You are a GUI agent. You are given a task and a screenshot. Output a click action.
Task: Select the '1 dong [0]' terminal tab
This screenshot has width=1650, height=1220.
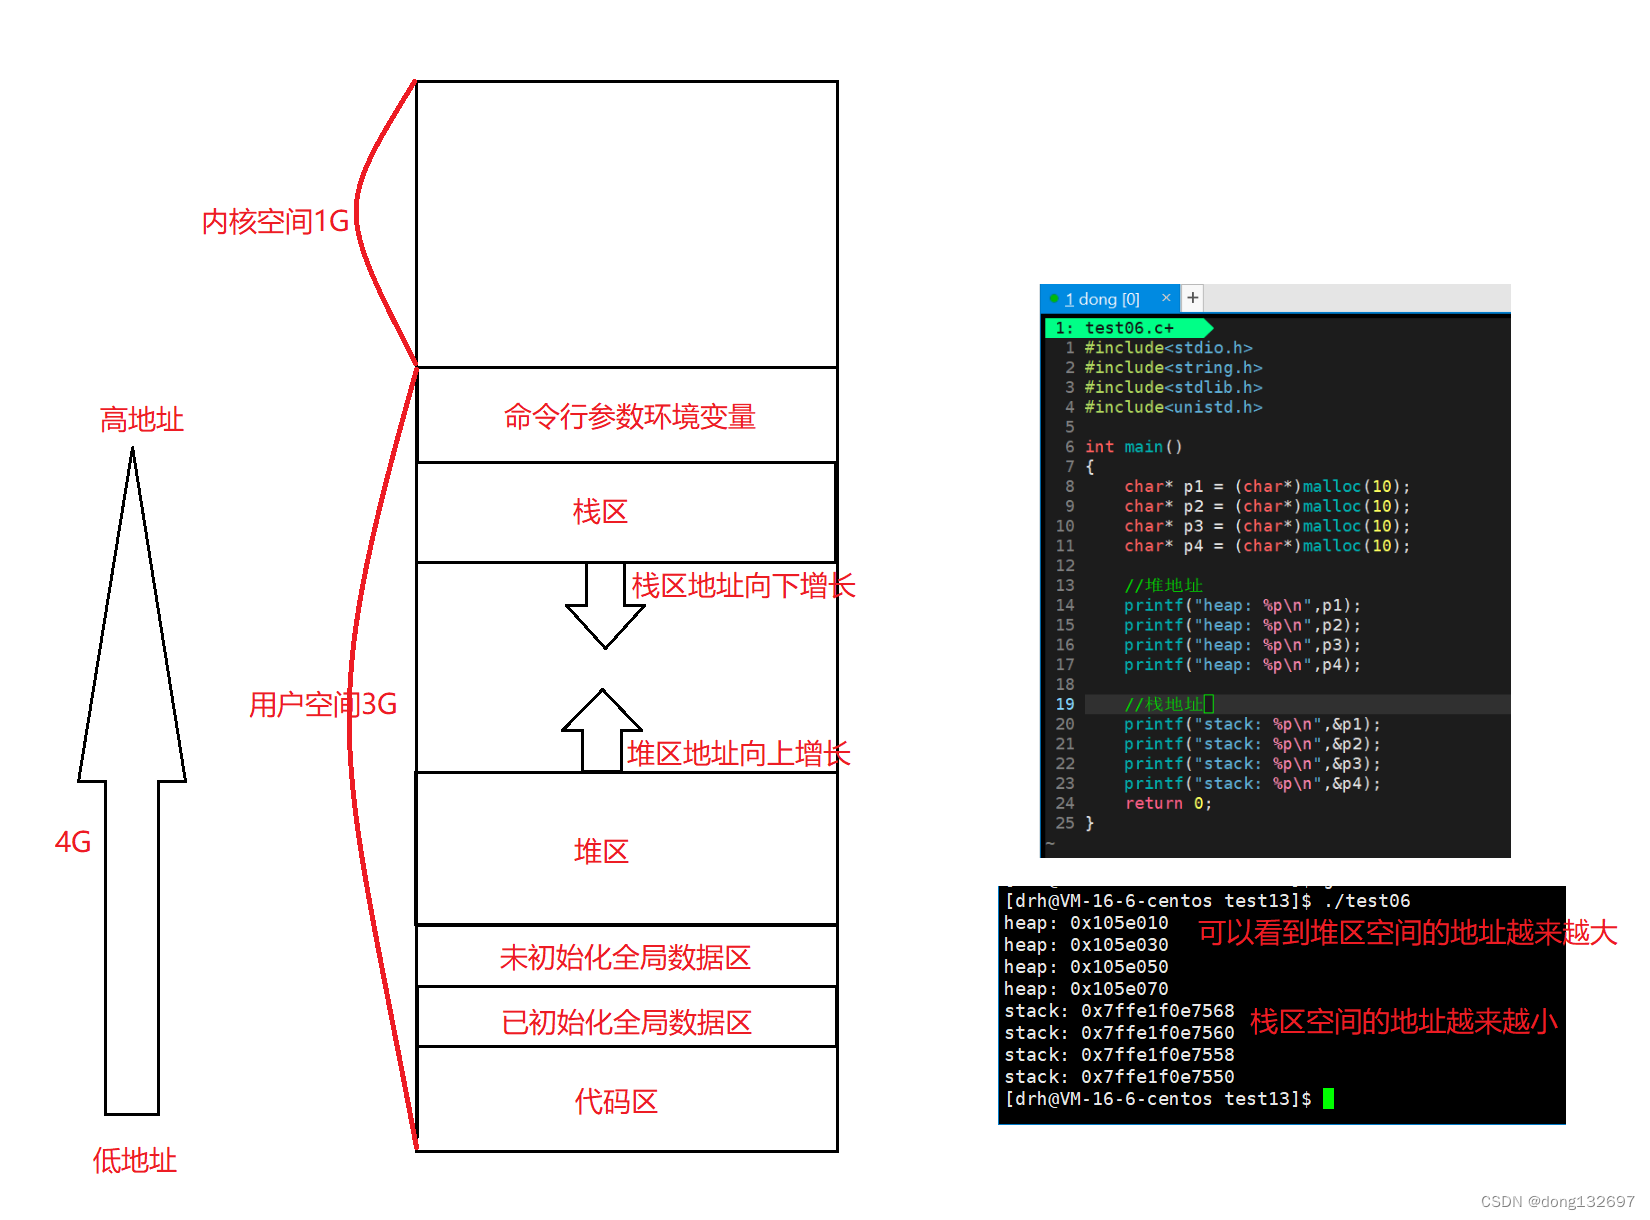point(1110,299)
